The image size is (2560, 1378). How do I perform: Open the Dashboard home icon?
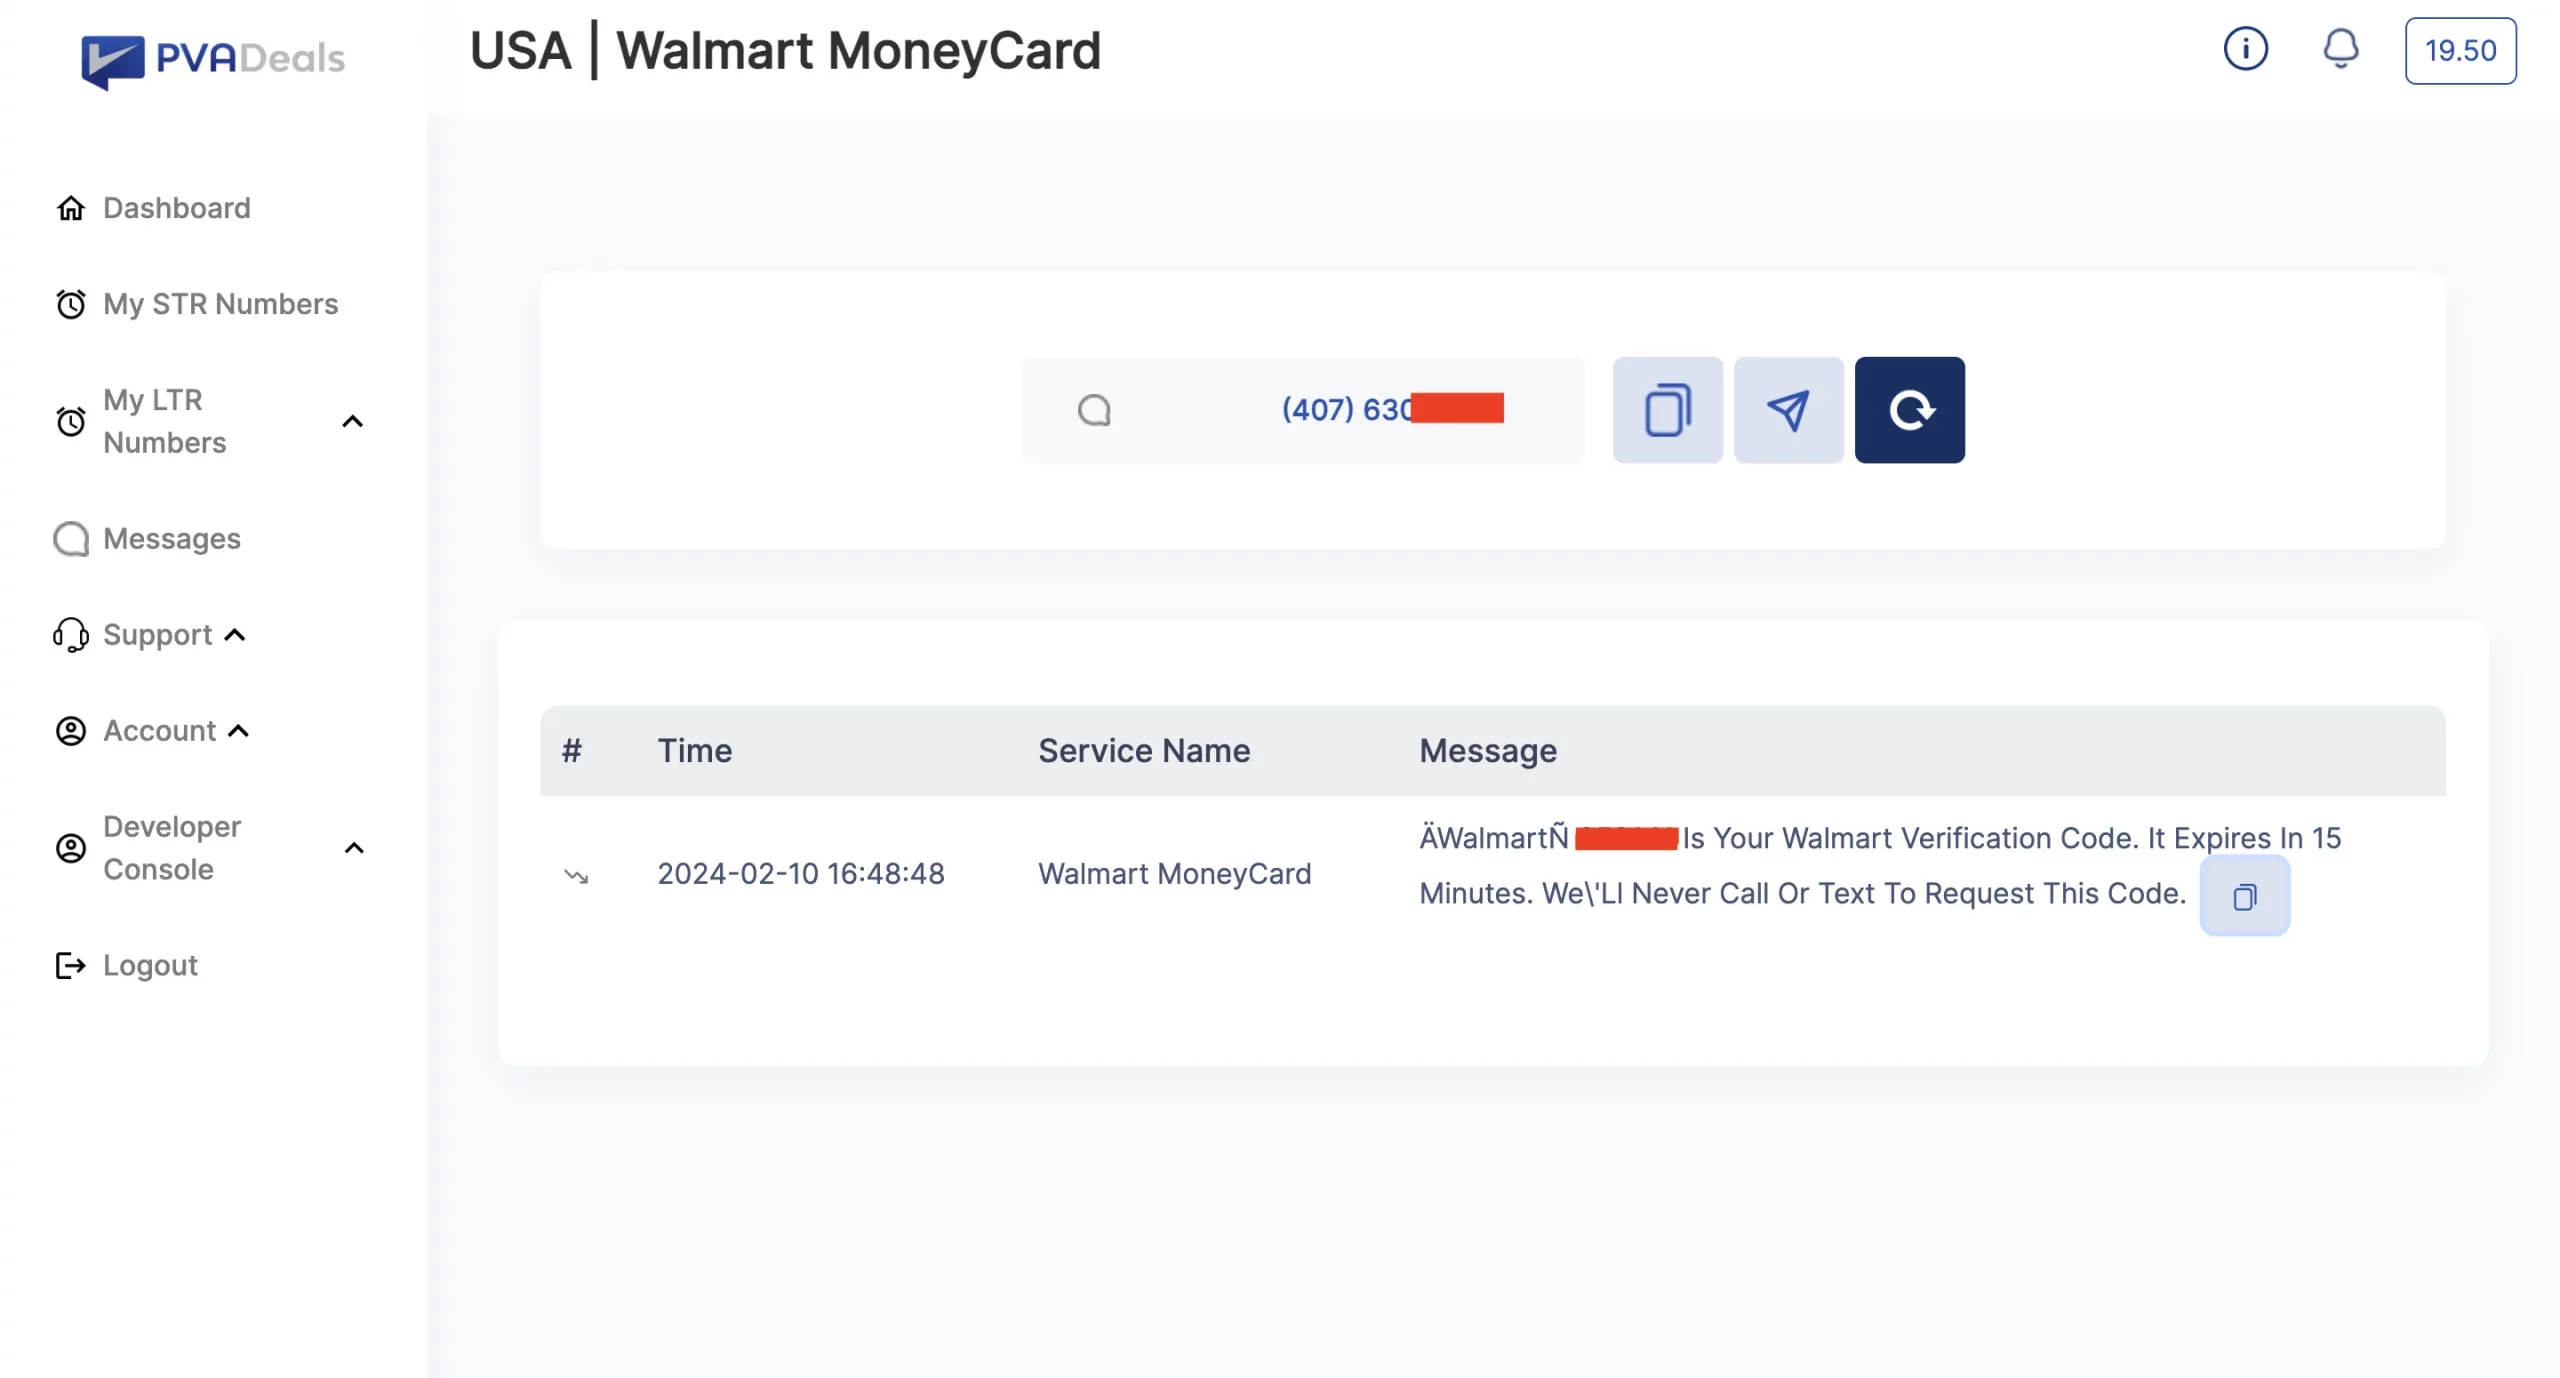coord(71,208)
